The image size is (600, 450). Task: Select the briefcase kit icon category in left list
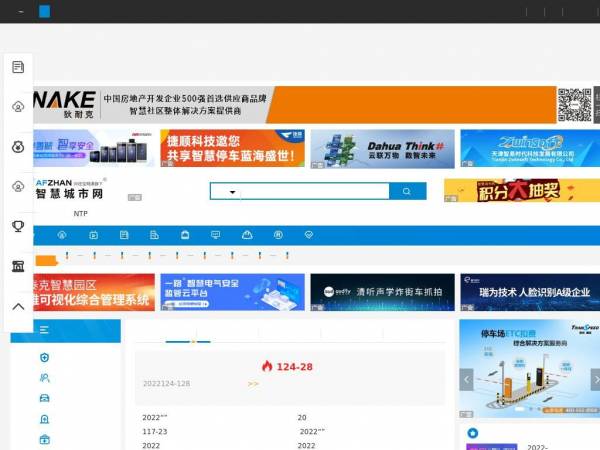click(44, 439)
